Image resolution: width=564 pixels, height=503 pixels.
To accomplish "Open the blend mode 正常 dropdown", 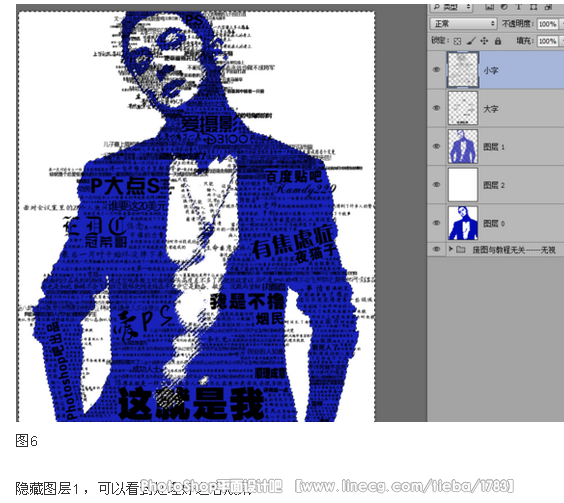I will coord(463,24).
